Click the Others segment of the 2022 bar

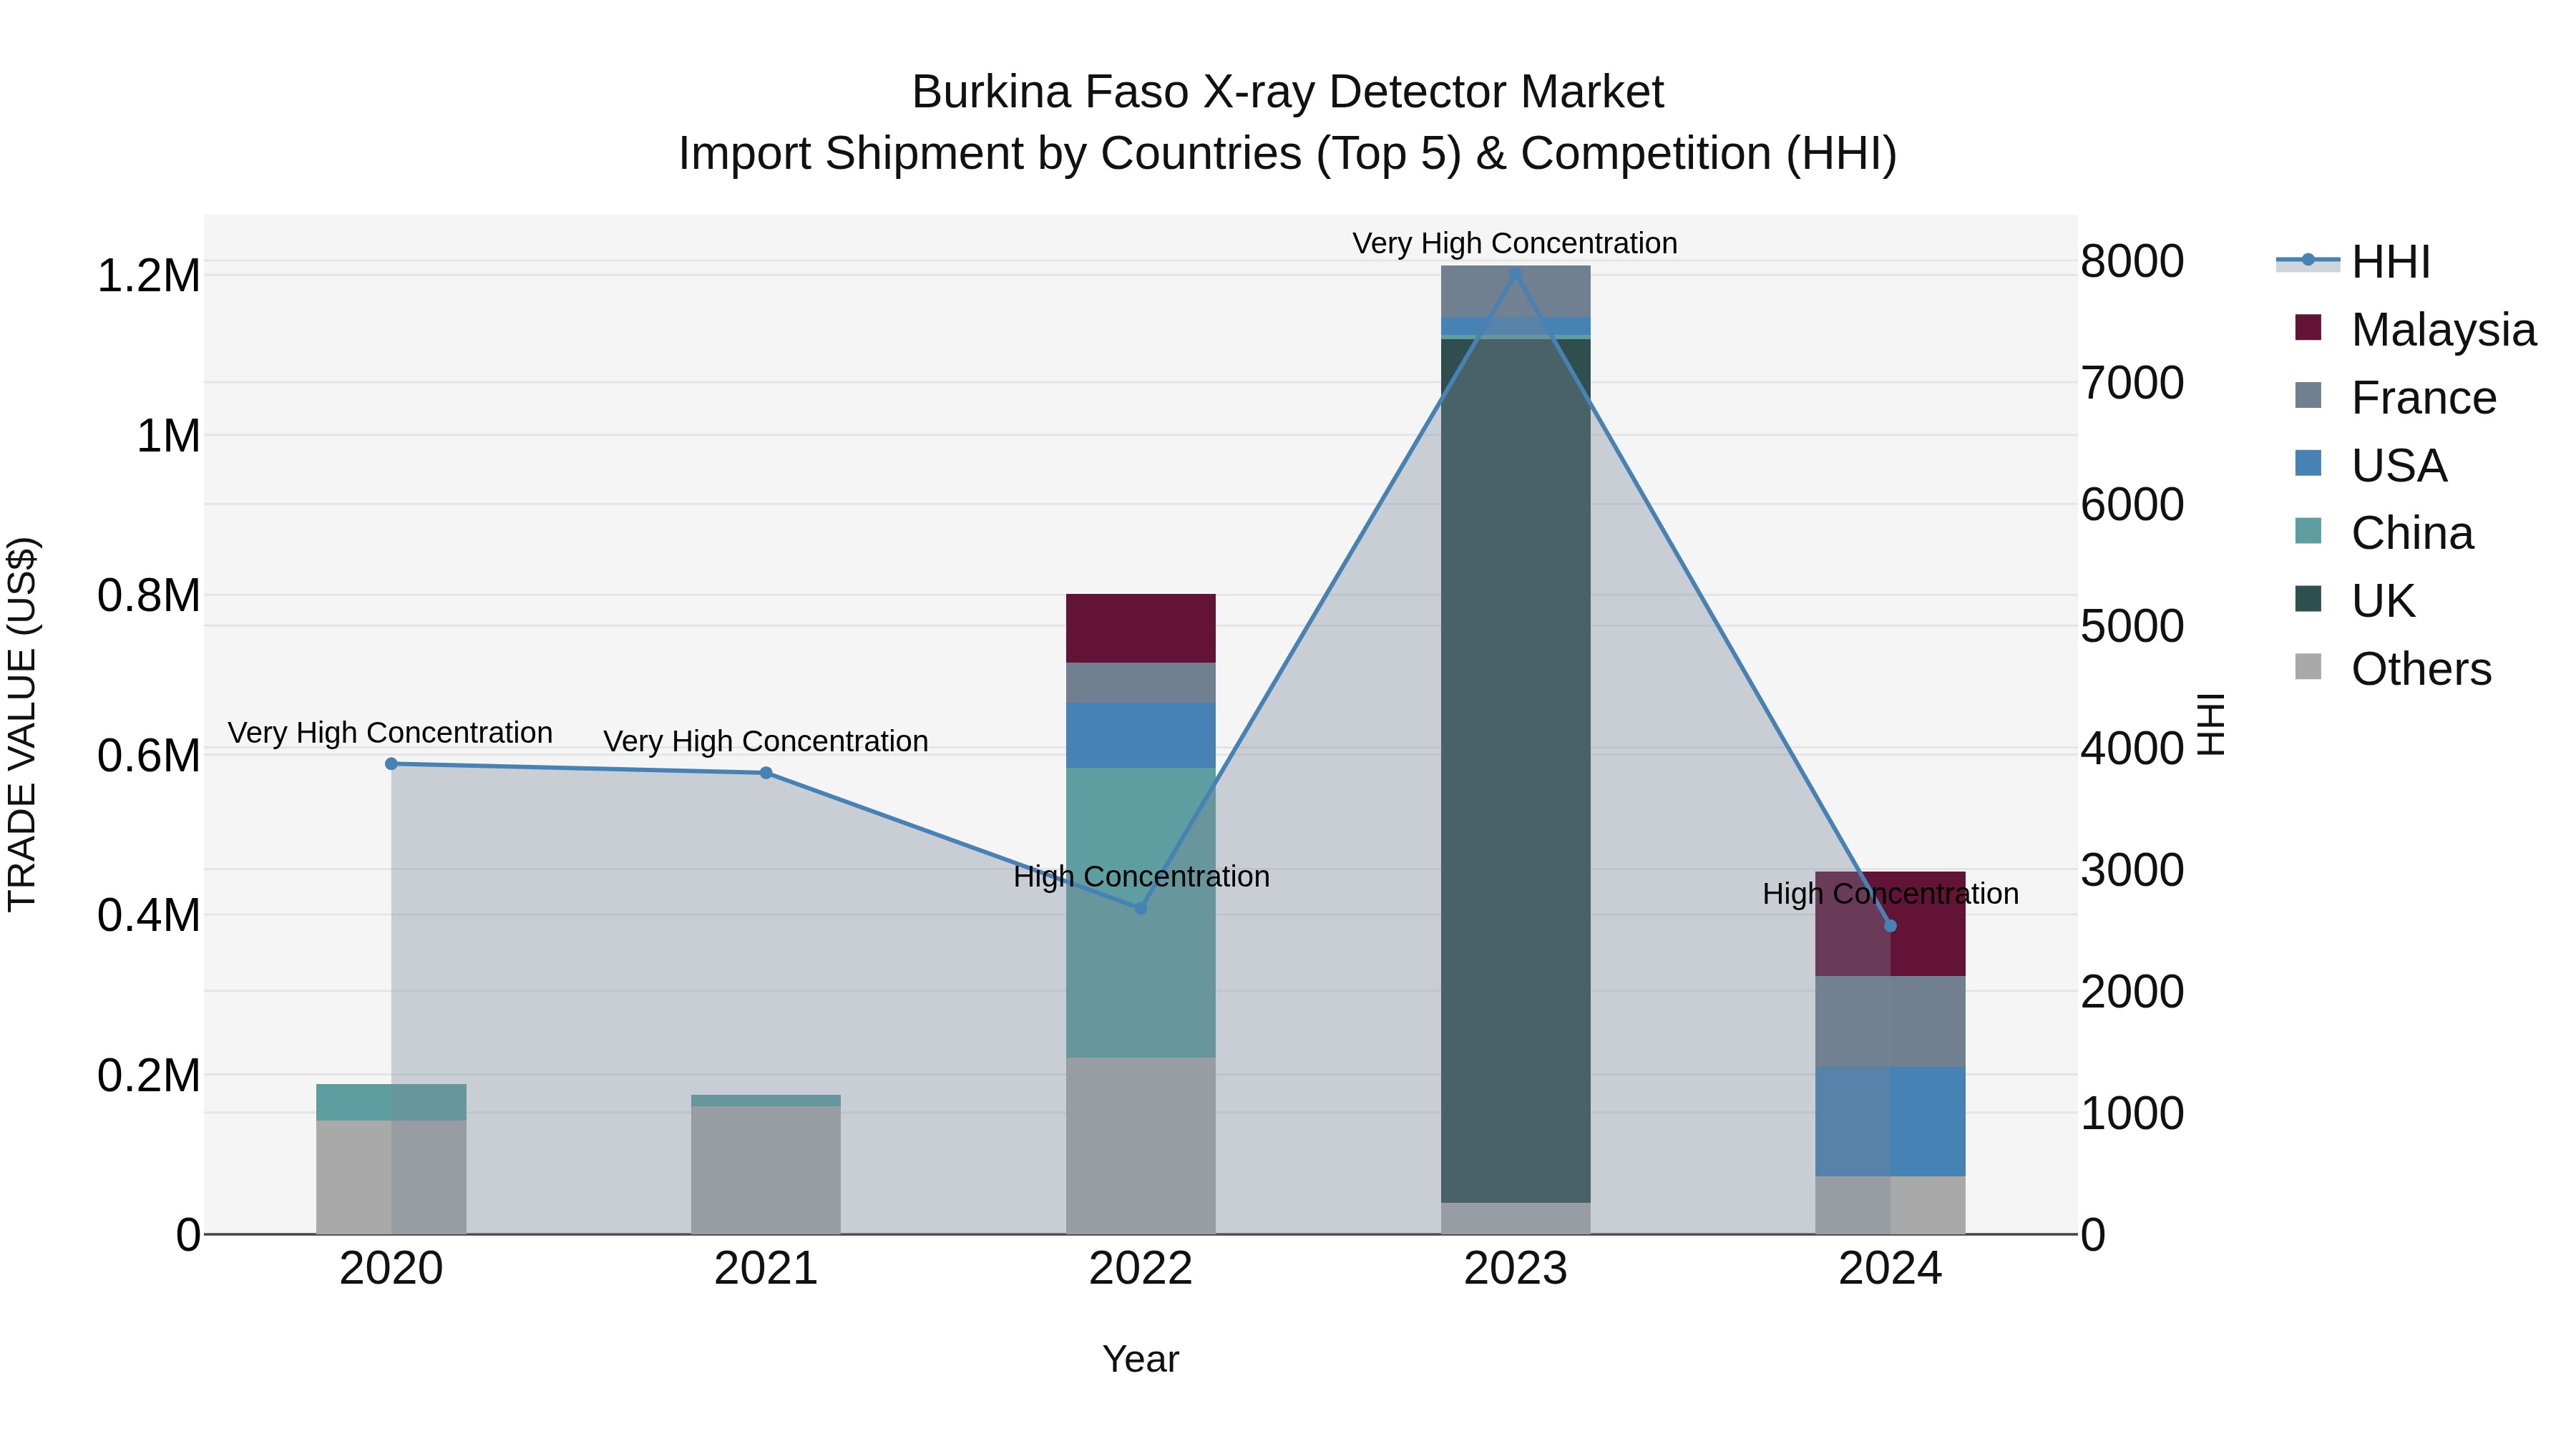(1141, 1146)
